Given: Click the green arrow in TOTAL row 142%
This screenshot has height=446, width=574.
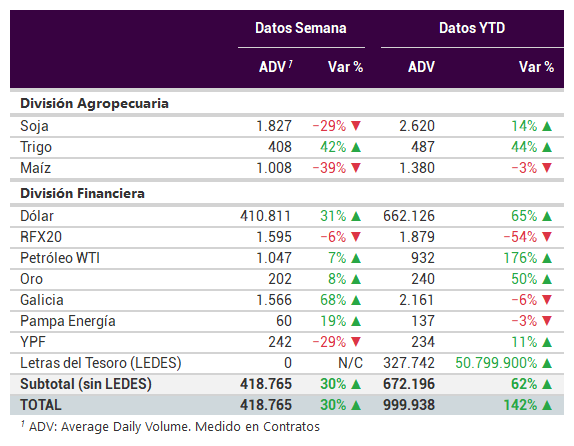Looking at the screenshot, I should (x=547, y=405).
